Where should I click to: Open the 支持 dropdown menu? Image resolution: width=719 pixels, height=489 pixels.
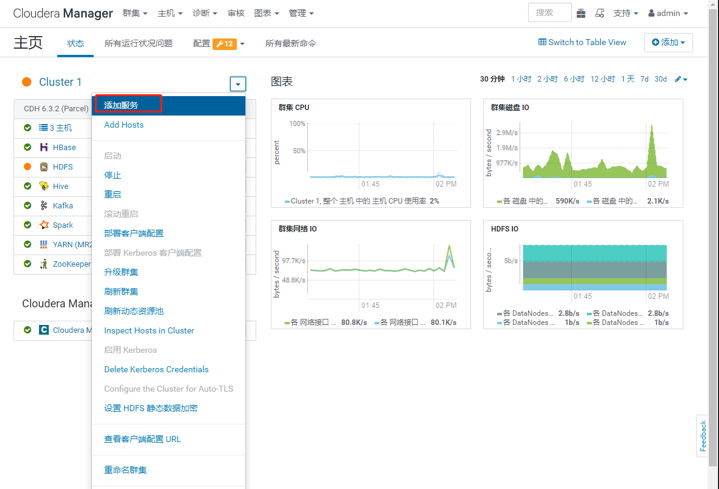click(625, 13)
